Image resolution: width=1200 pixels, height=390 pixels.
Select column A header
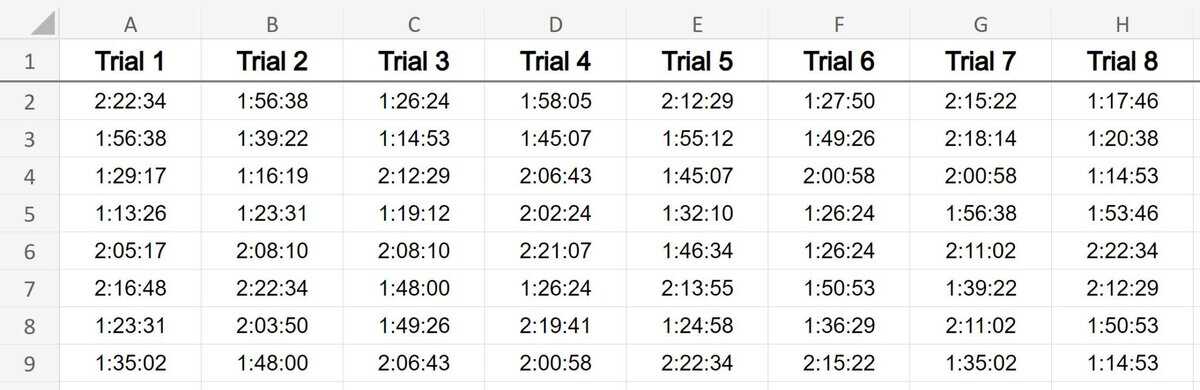pyautogui.click(x=130, y=22)
